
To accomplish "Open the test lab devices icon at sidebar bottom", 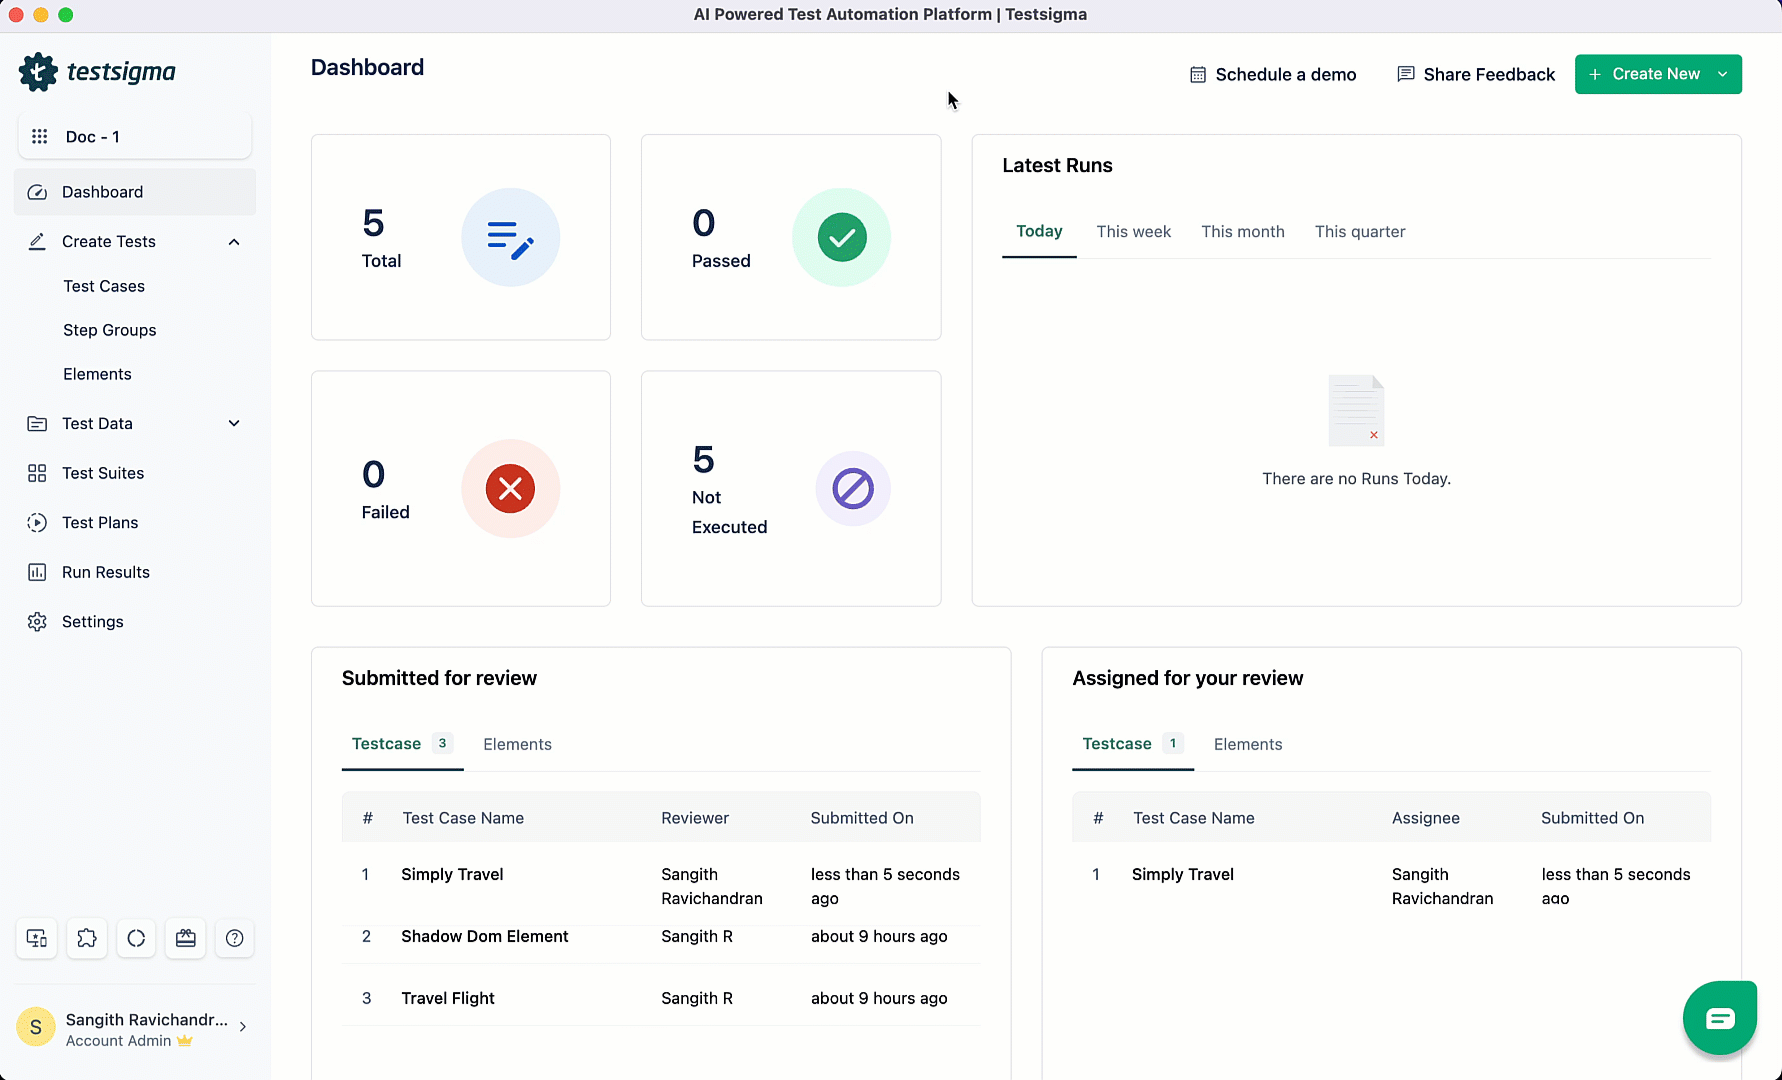I will click(37, 938).
